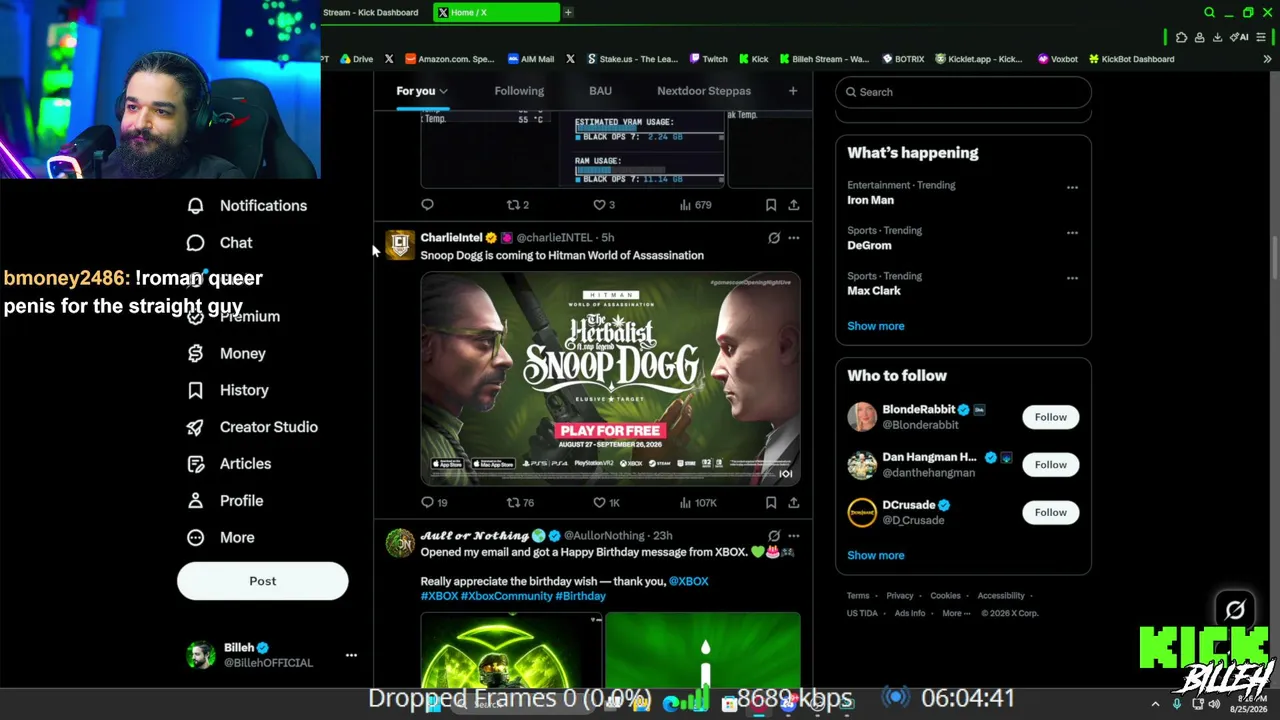Open the Privacy footer link
1280x720 pixels.
click(900, 596)
